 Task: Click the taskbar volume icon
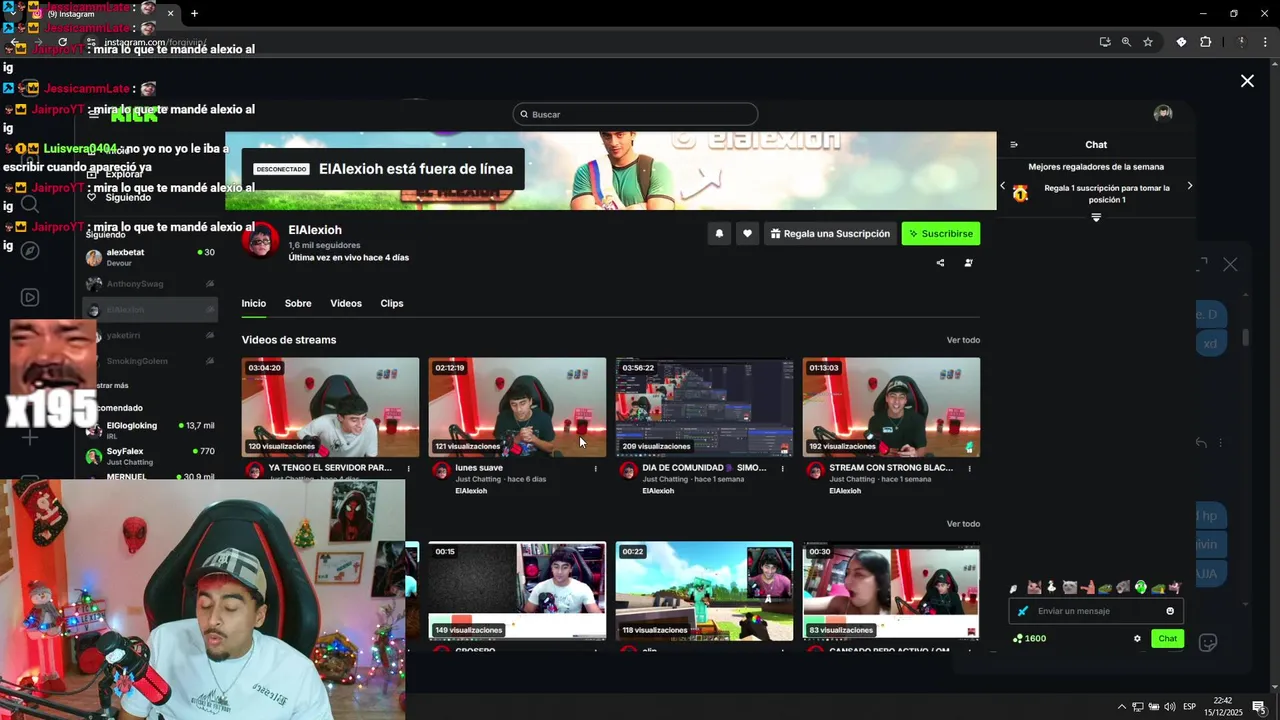click(x=1169, y=707)
